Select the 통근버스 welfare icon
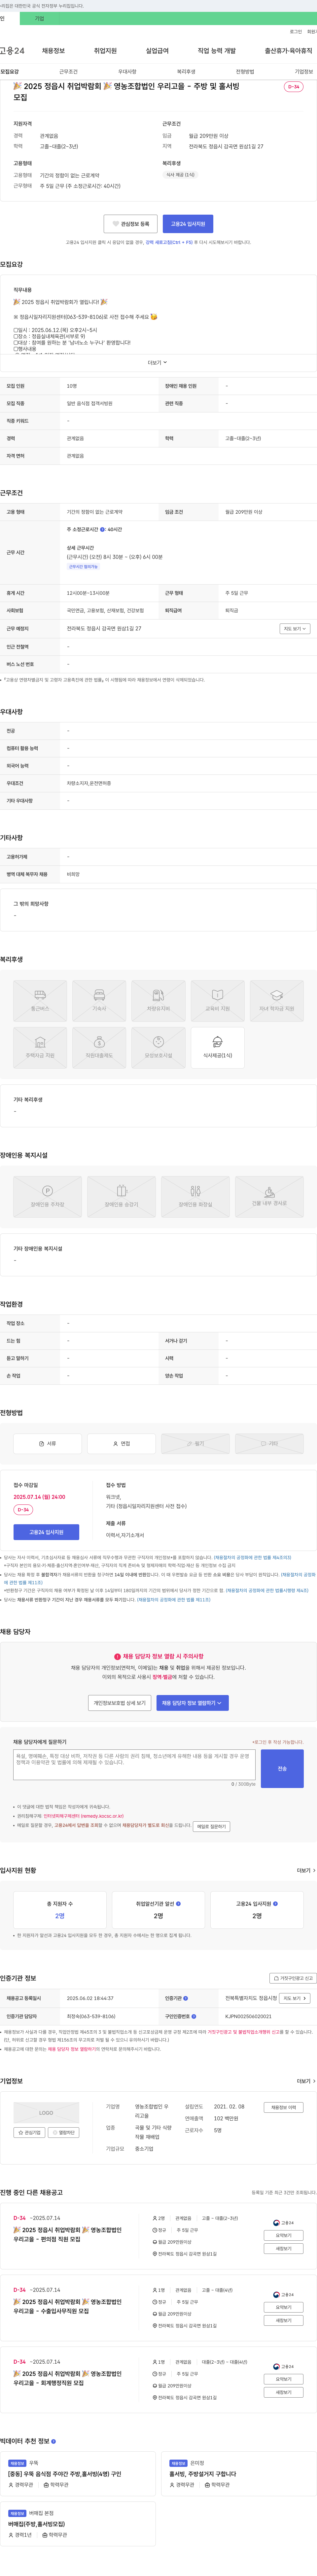317x2576 pixels. click(40, 1001)
